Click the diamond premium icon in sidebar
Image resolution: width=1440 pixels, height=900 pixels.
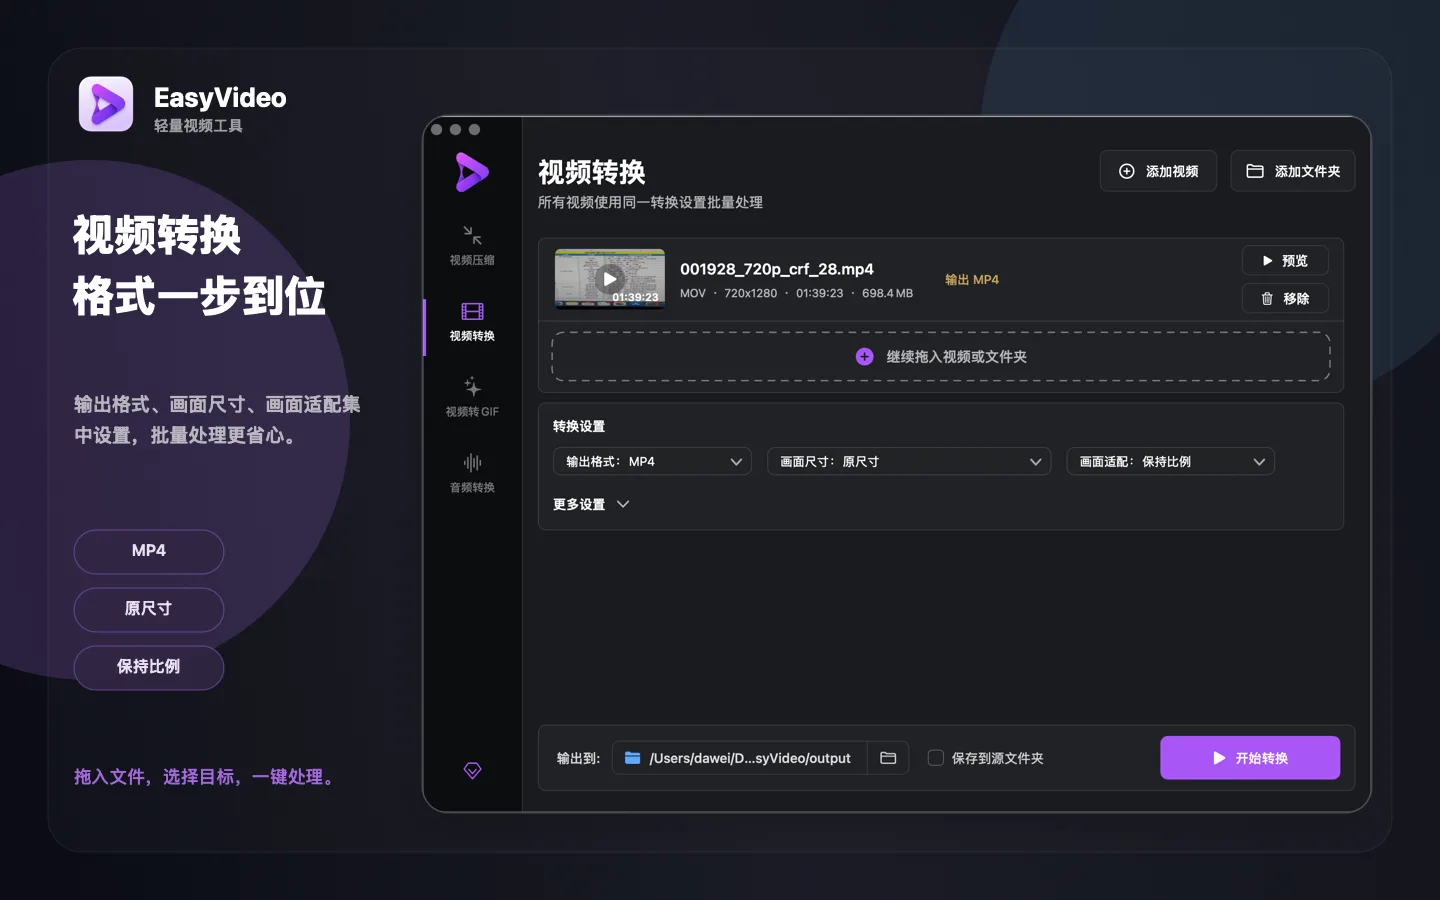(x=473, y=770)
